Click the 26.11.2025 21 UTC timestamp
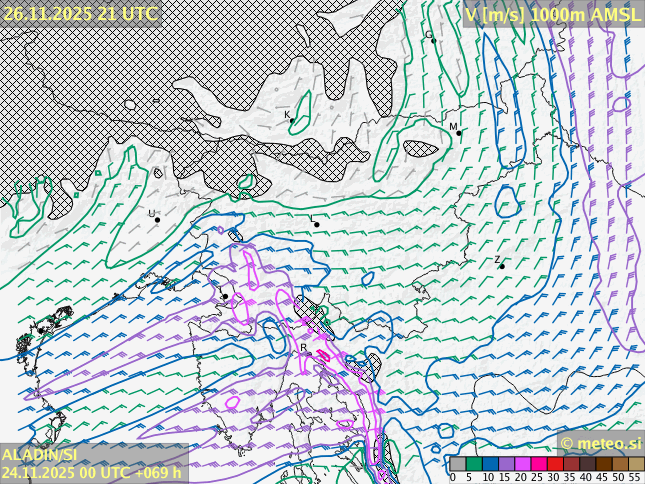 pyautogui.click(x=80, y=13)
